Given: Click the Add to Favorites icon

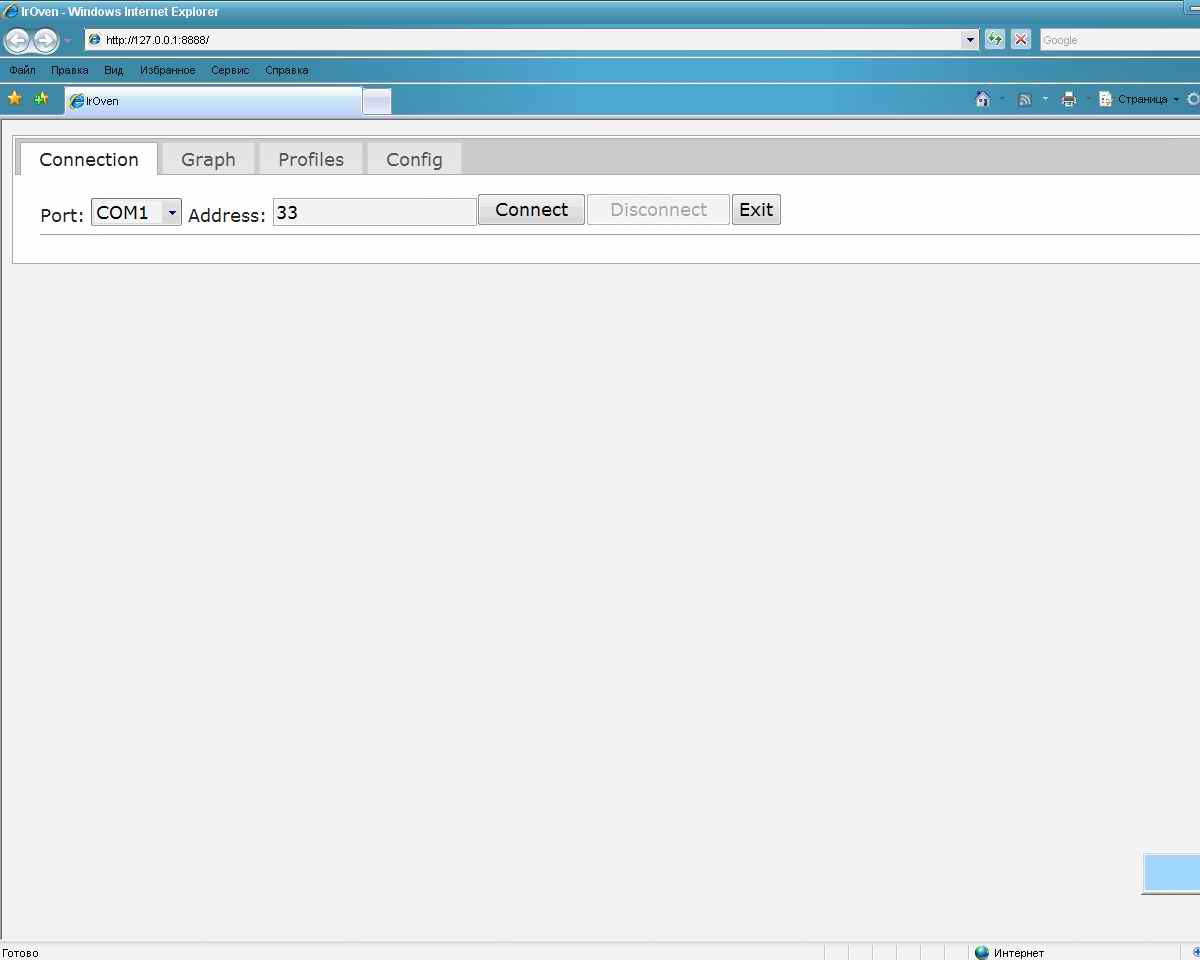Looking at the screenshot, I should tap(41, 99).
